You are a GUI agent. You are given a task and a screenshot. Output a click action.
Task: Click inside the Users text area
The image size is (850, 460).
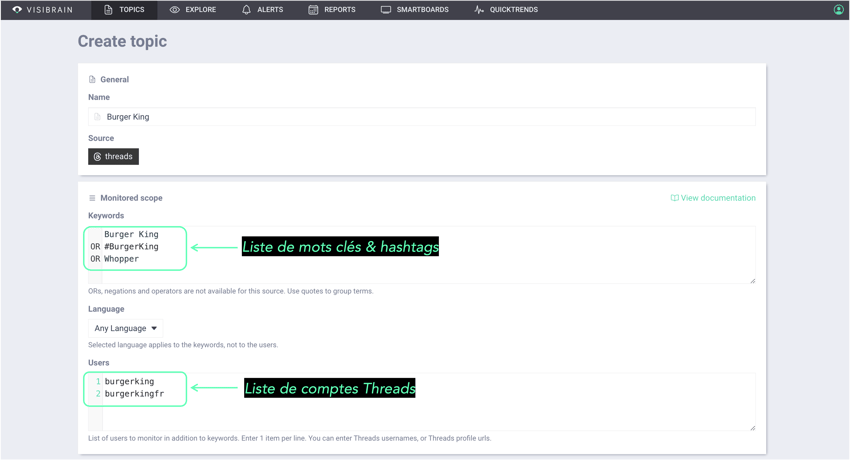tap(422, 401)
